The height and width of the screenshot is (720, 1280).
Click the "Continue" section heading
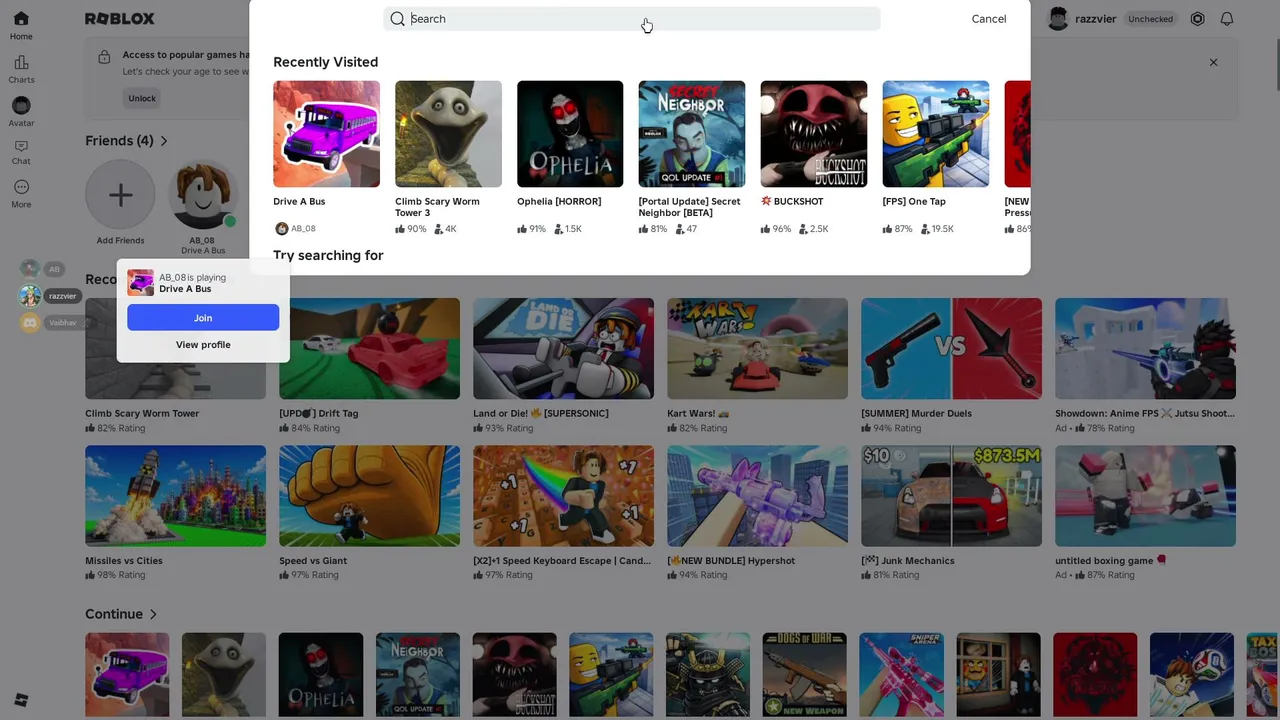(114, 614)
